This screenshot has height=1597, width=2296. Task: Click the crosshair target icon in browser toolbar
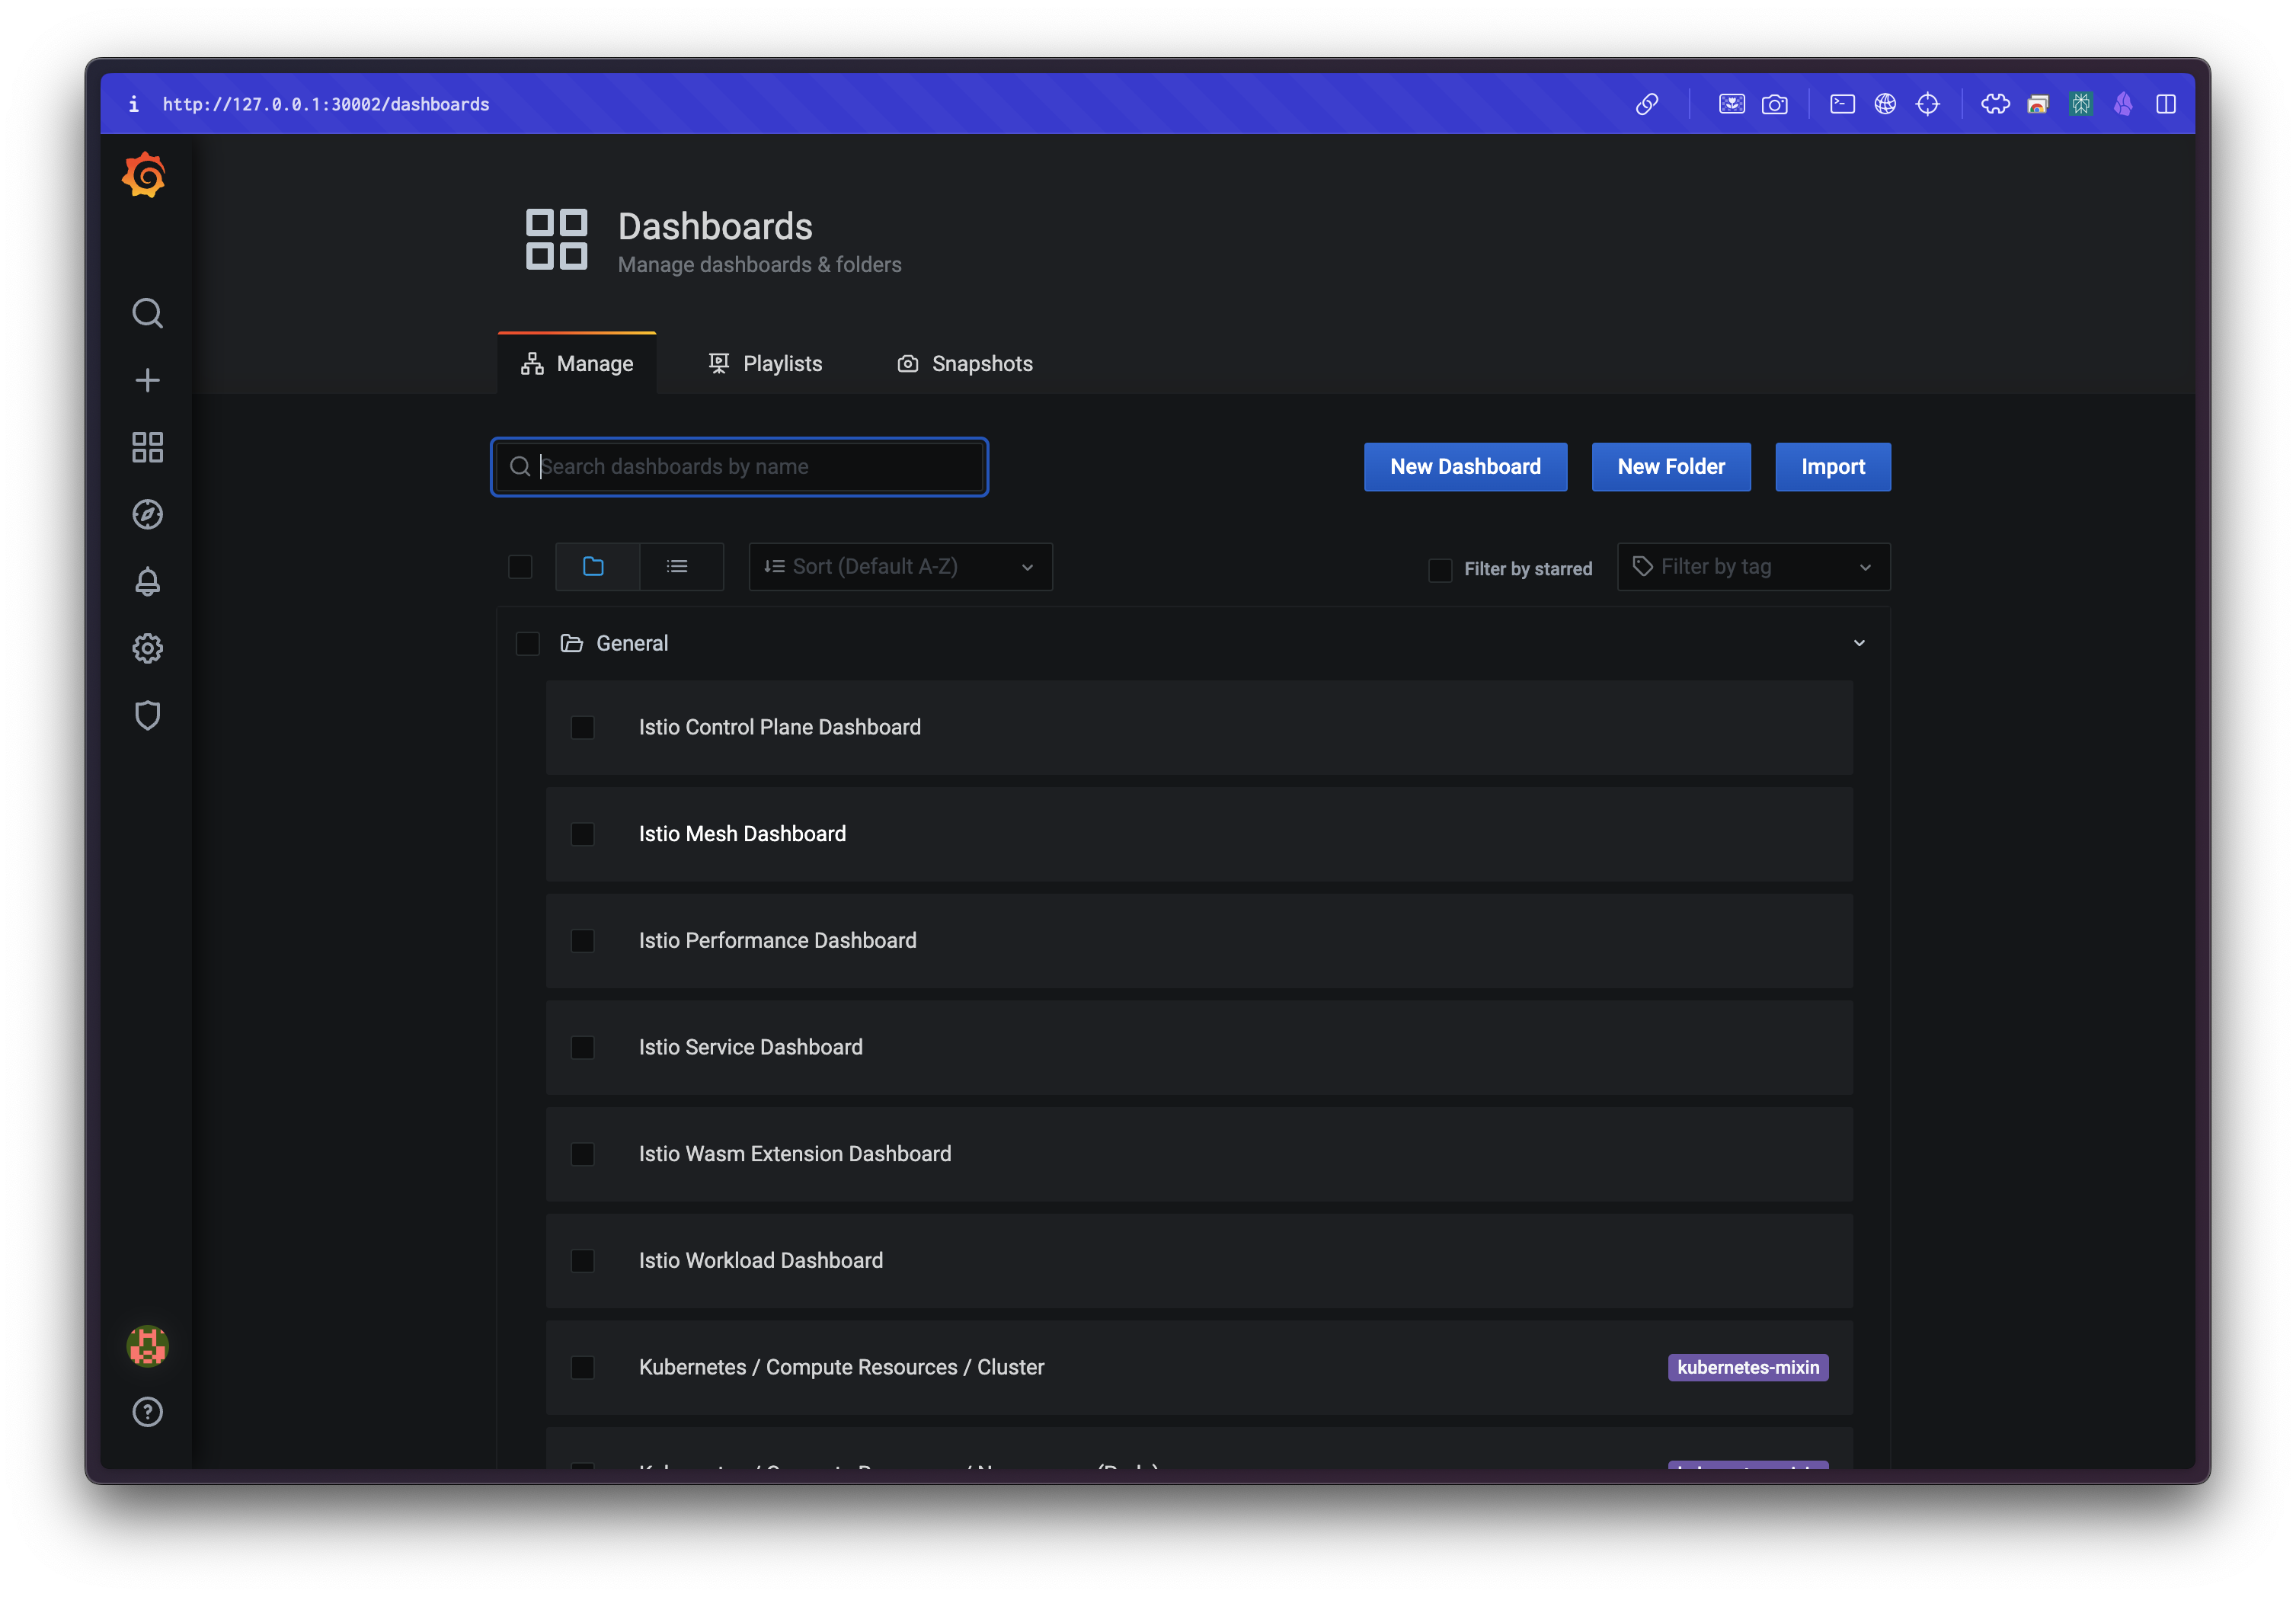pyautogui.click(x=1928, y=104)
